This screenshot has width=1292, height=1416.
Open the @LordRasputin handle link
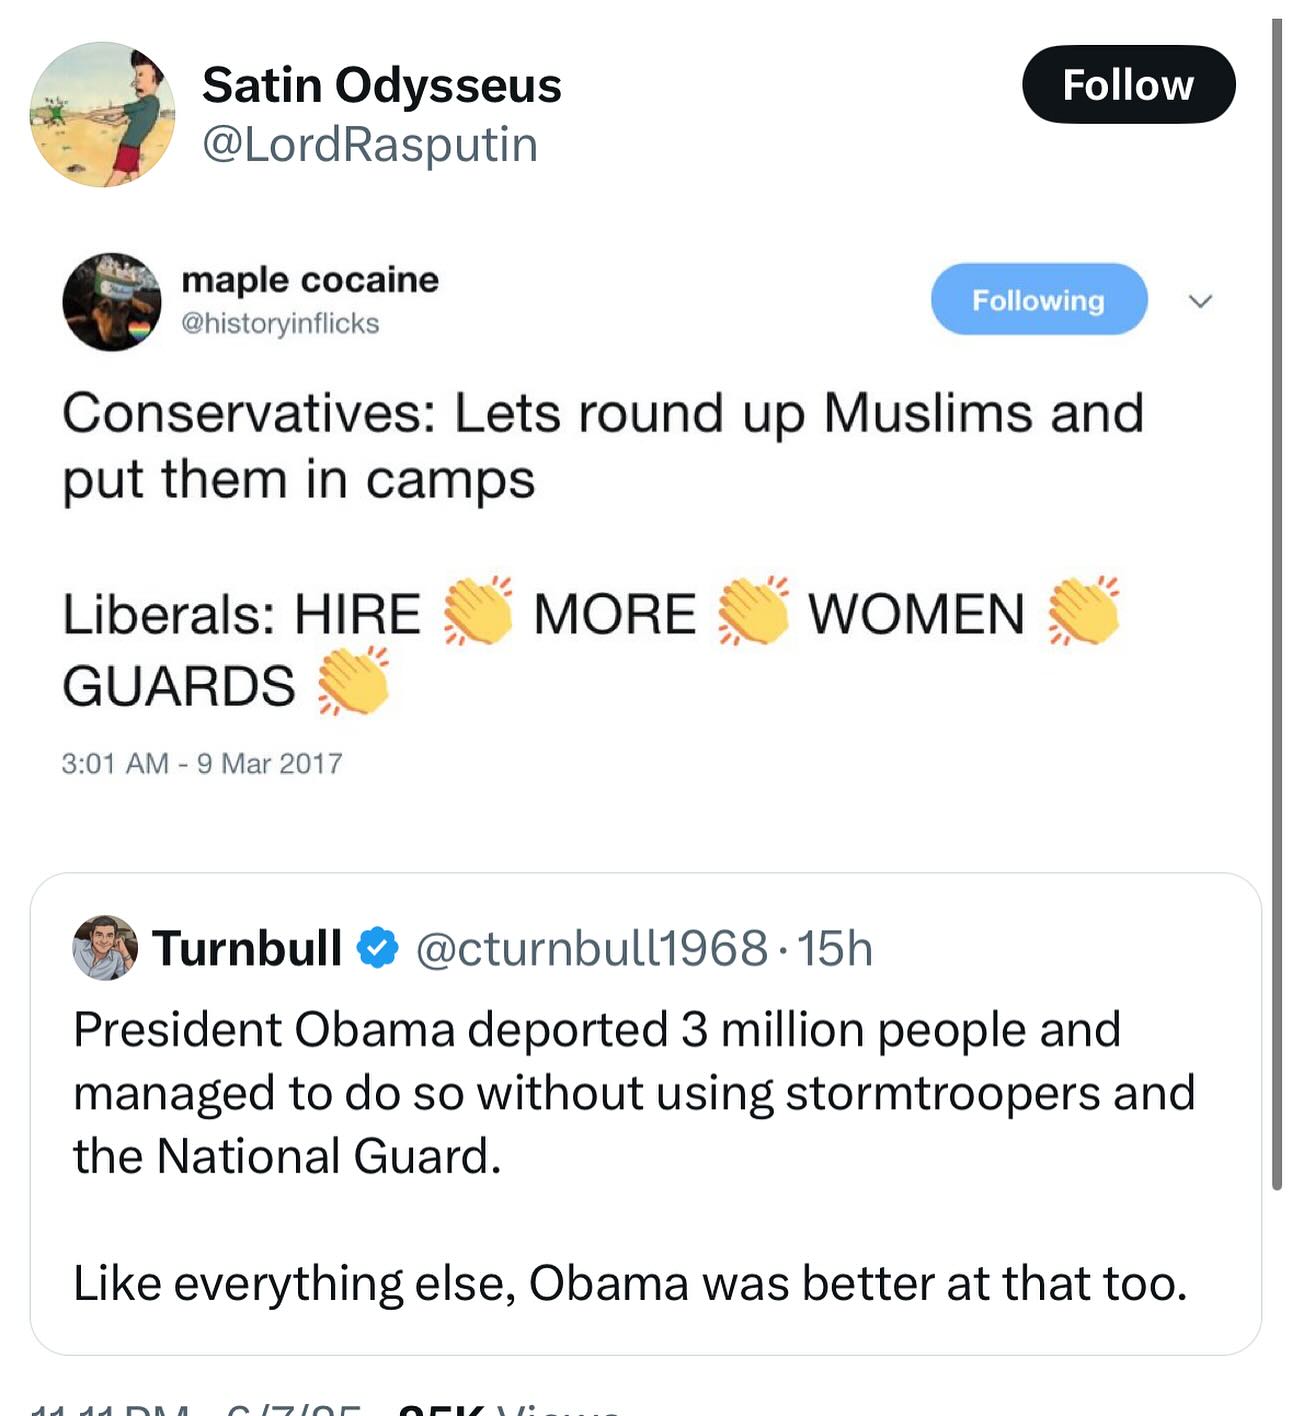[x=370, y=144]
